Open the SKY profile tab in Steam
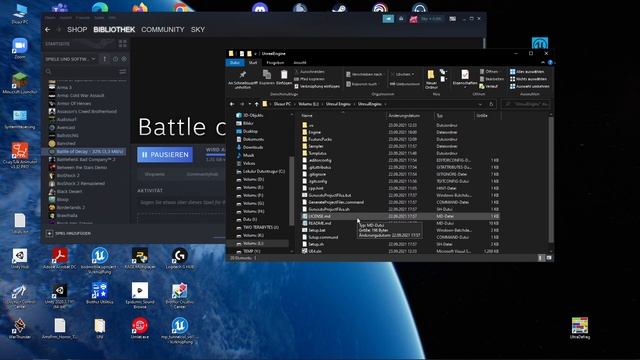Viewport: 640px width, 360px height. [198, 29]
